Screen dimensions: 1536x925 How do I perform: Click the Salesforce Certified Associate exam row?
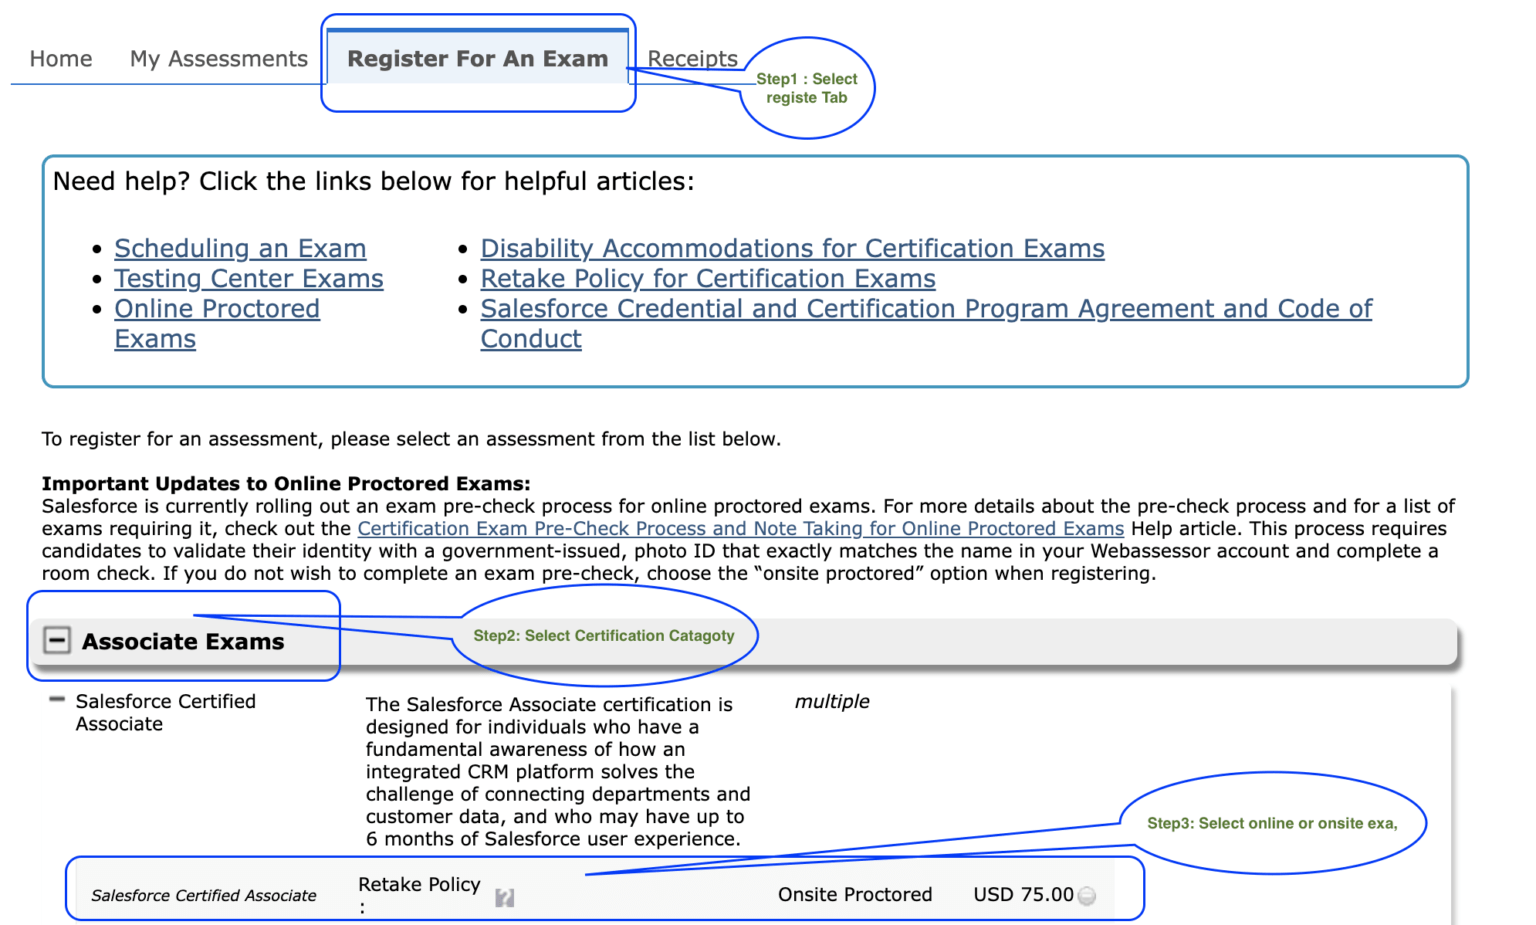click(204, 895)
